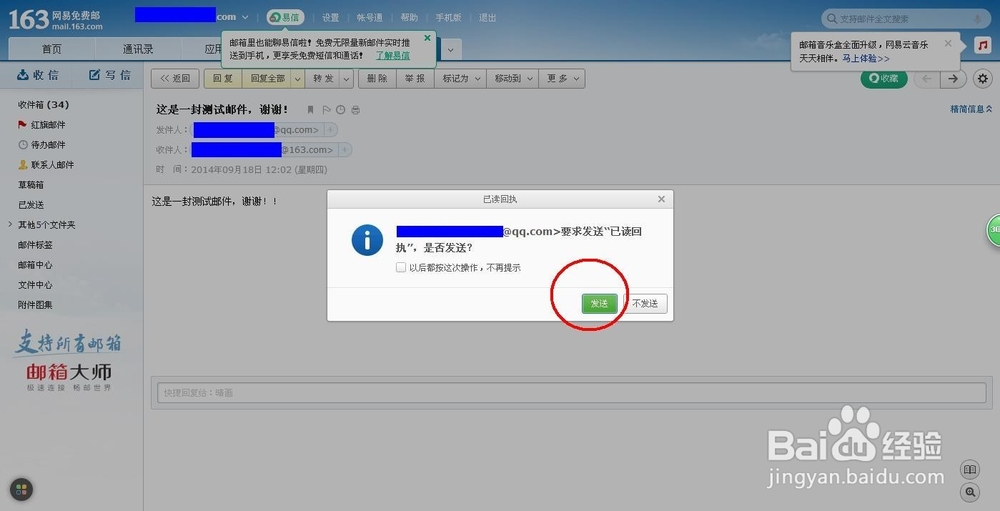Click the 写信 compose button
The height and width of the screenshot is (511, 1000).
pos(110,75)
